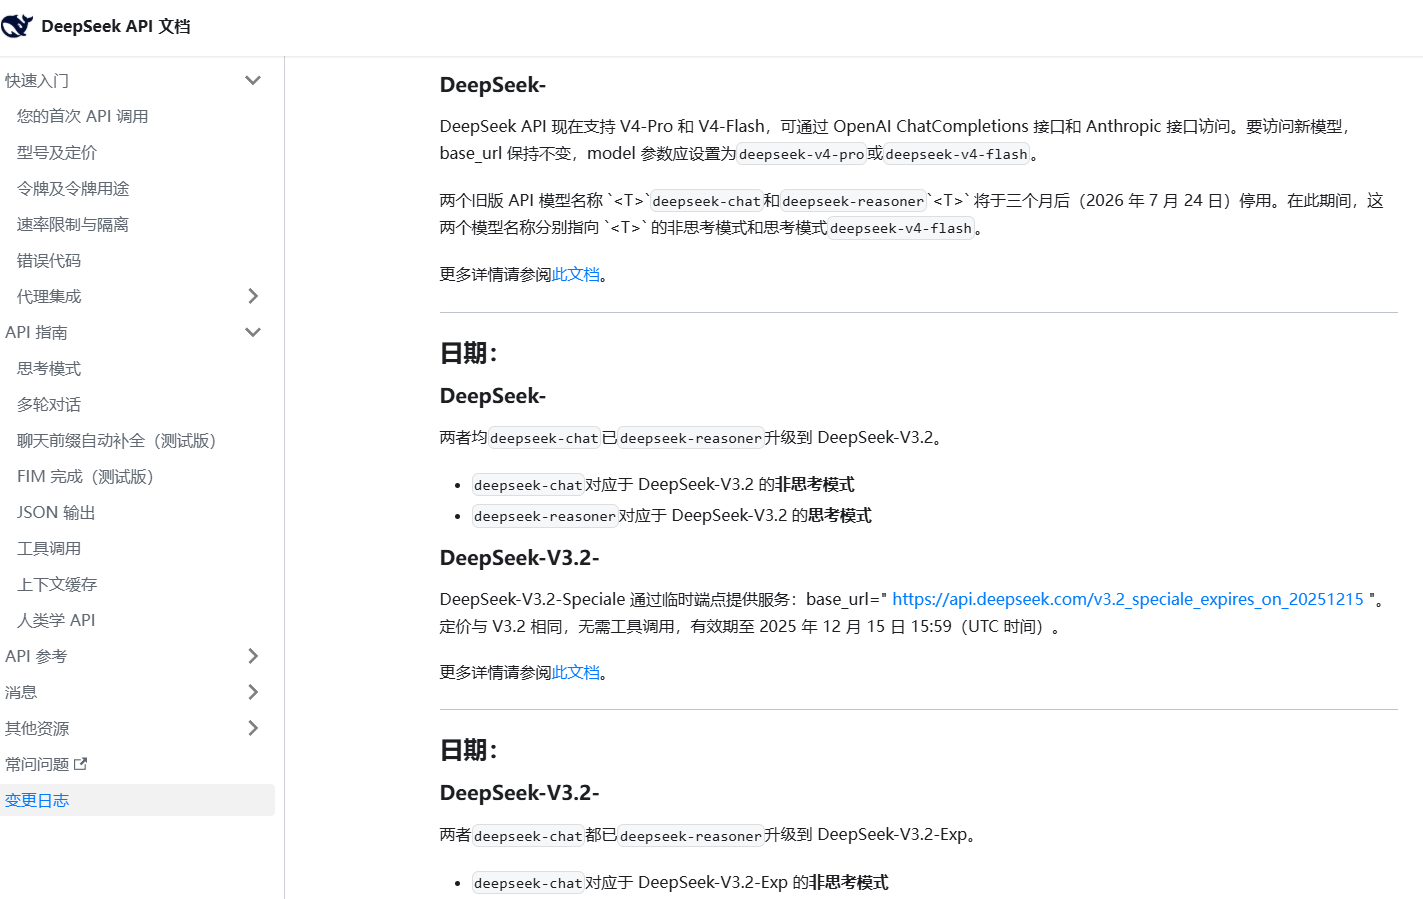Viewport: 1423px width, 899px height.
Task: Collapse the 快速入门 section chevron
Action: click(253, 80)
